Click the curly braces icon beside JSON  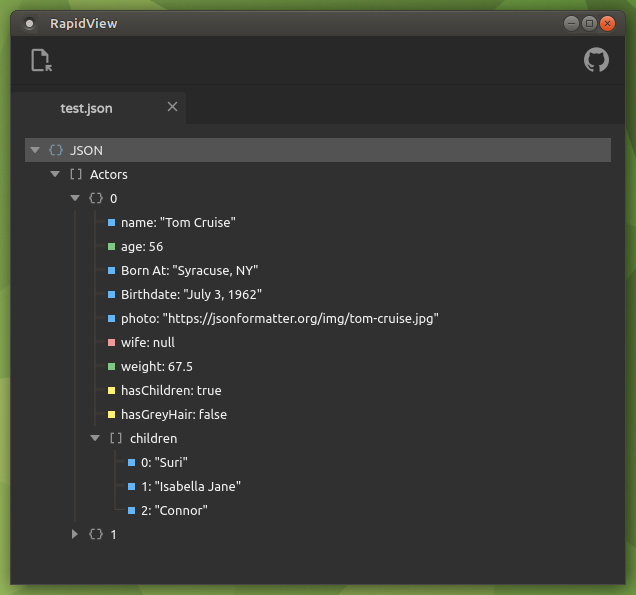point(56,150)
